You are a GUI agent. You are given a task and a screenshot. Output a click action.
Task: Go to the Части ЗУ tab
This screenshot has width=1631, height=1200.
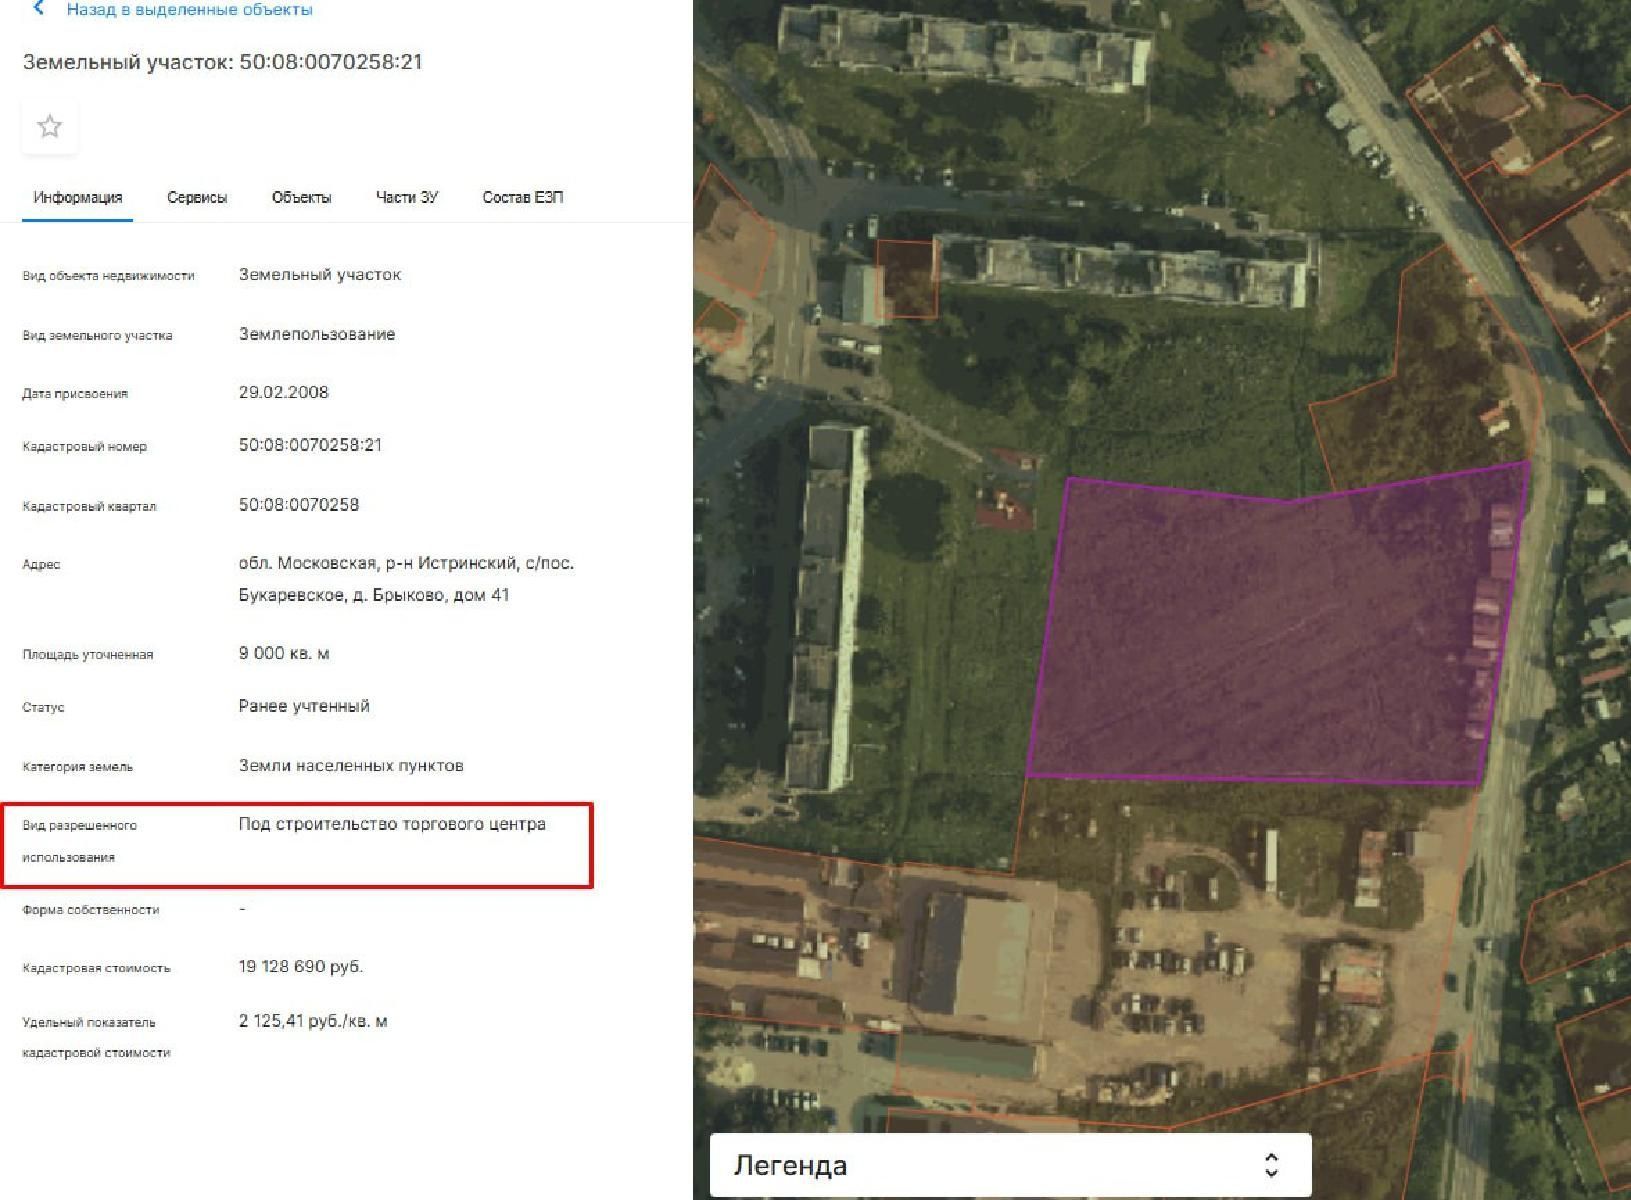[x=406, y=197]
